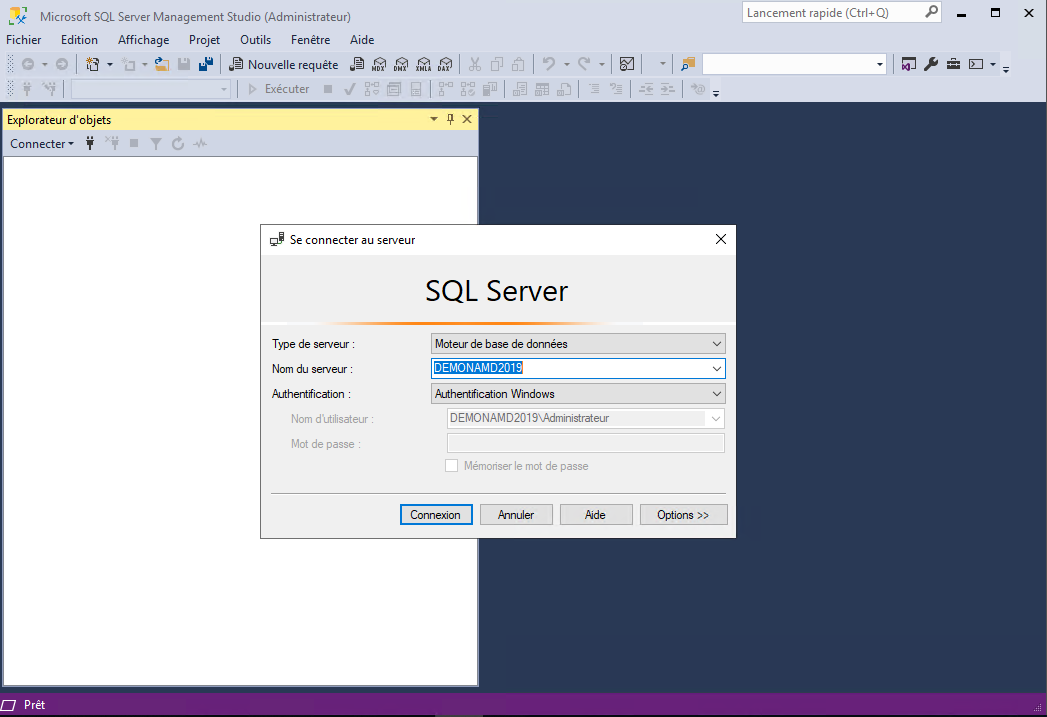Click the DMX query icon
Viewport: 1047px width, 717px height.
pyautogui.click(x=401, y=64)
